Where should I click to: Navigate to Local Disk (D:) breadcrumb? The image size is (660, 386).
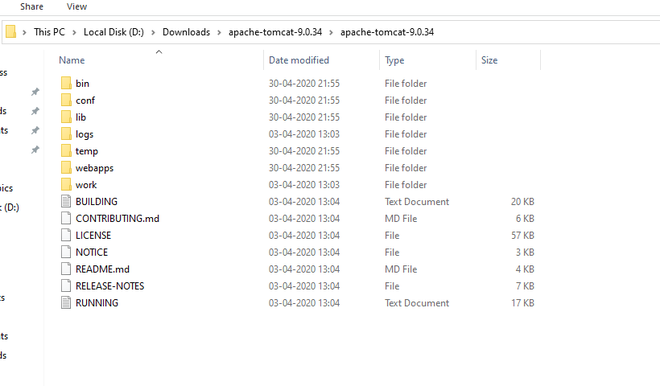(114, 32)
